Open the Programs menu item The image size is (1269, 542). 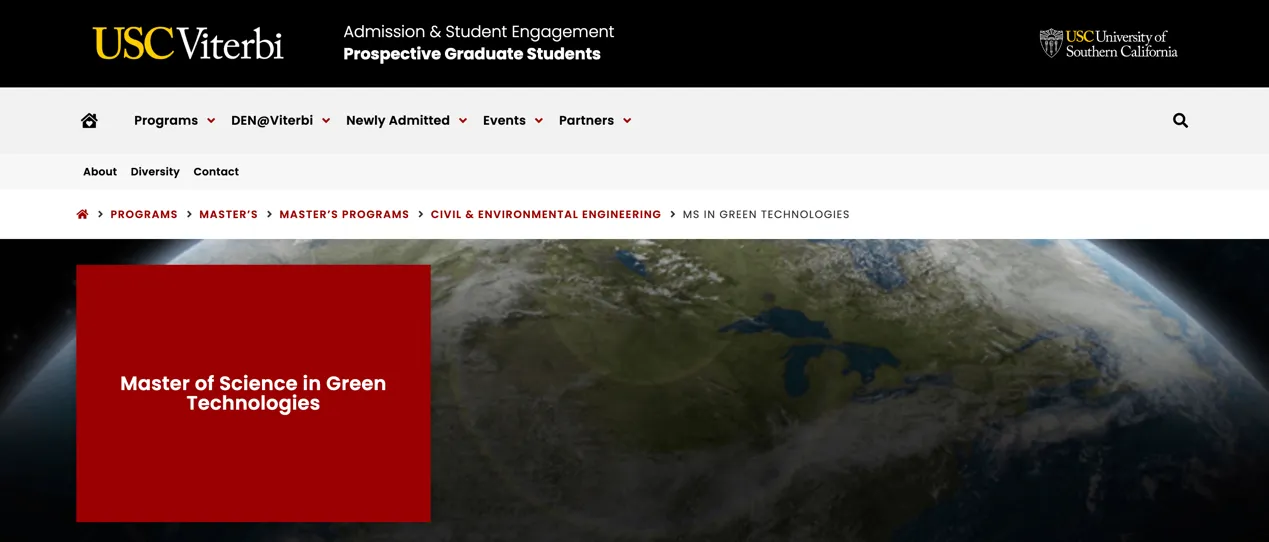point(166,121)
